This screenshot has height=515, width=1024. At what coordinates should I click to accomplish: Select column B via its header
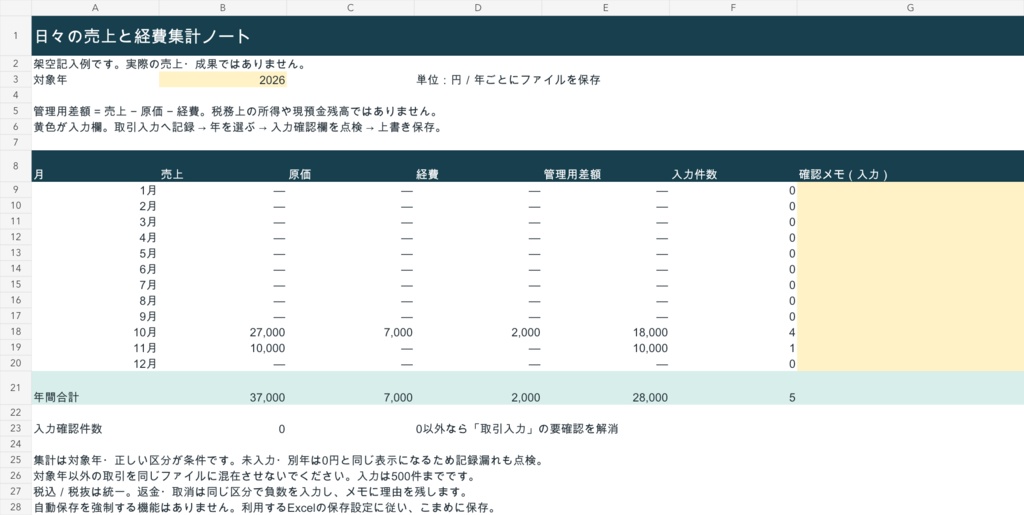pyautogui.click(x=223, y=8)
